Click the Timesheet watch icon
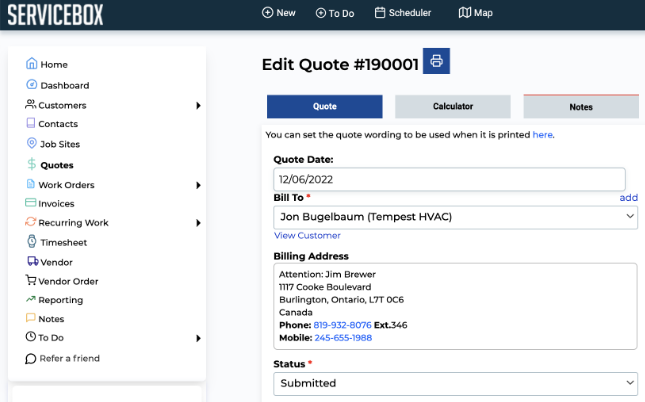This screenshot has height=402, width=645. (32, 241)
